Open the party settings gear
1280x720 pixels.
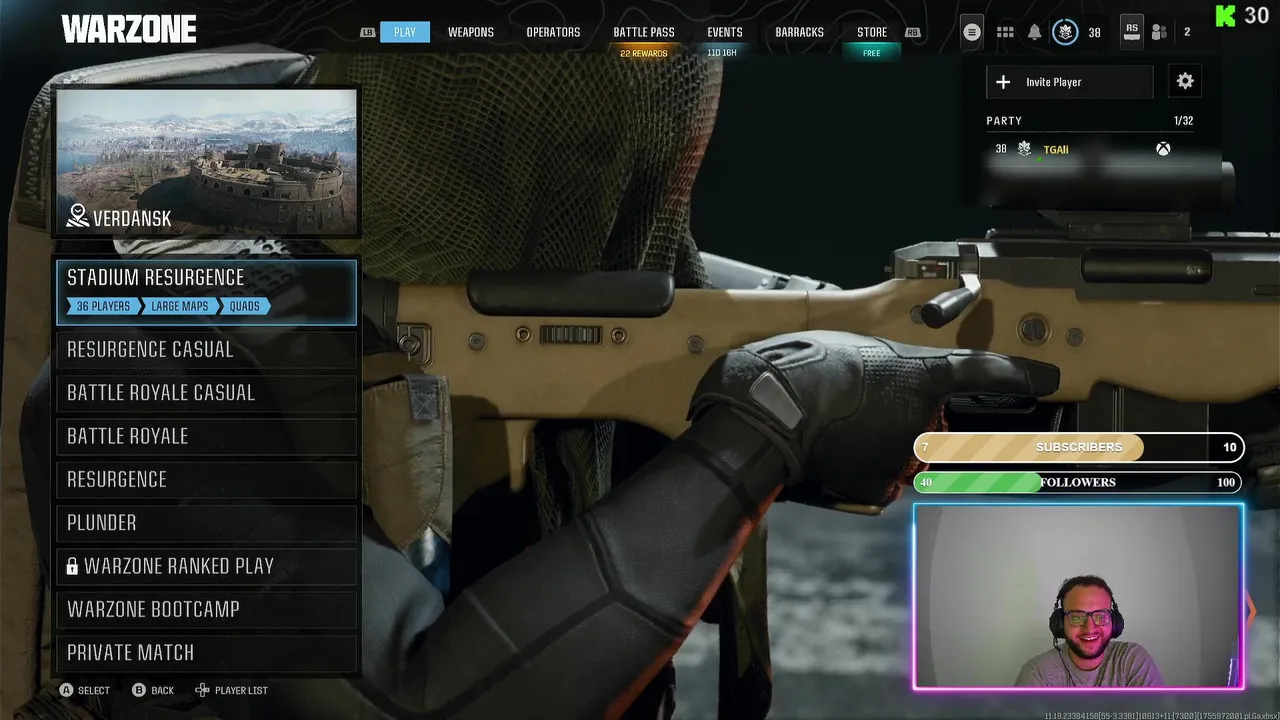[1185, 82]
